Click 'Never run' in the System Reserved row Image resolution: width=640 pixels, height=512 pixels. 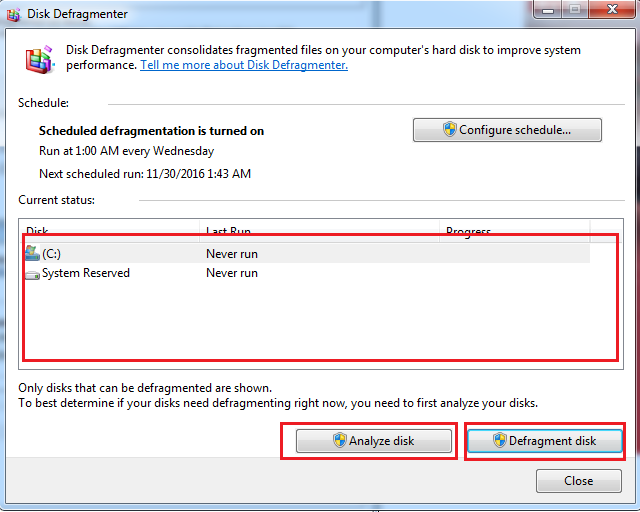(x=231, y=273)
